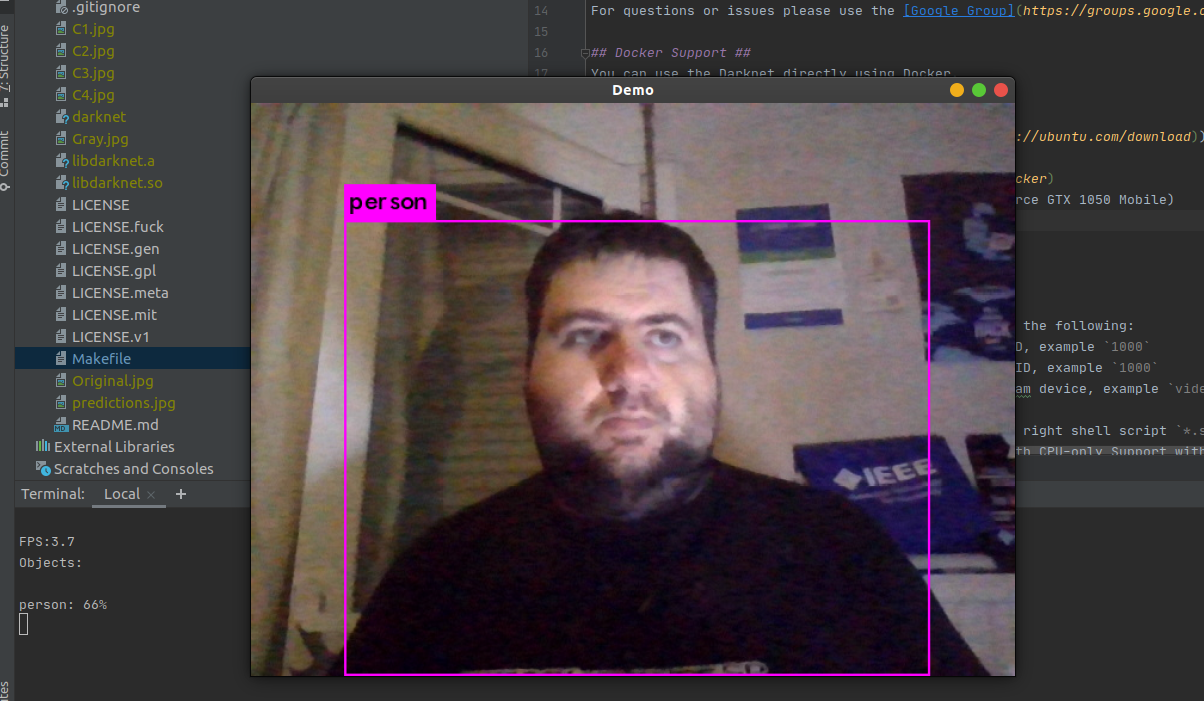
Task: Select C2.jpg in the project tree
Action: tap(93, 50)
